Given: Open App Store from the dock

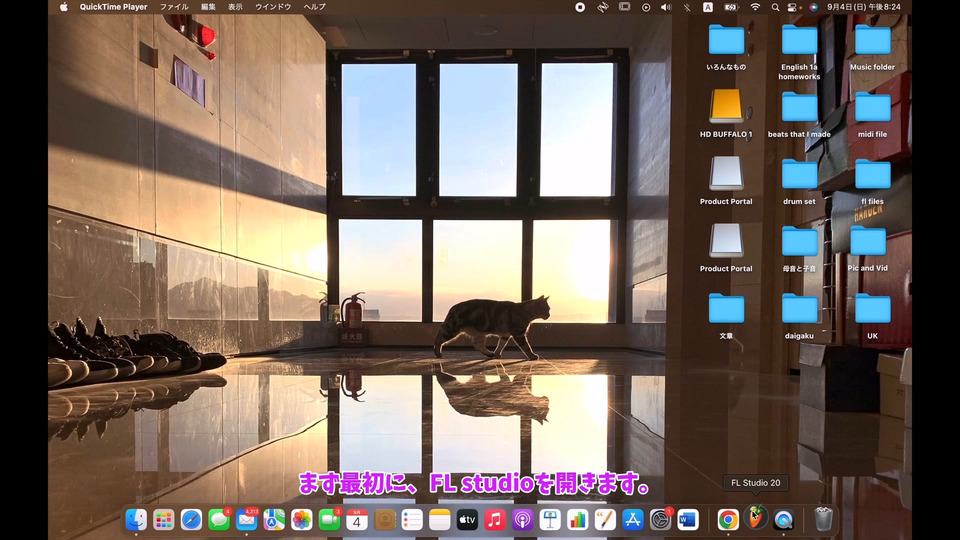Looking at the screenshot, I should [x=632, y=520].
